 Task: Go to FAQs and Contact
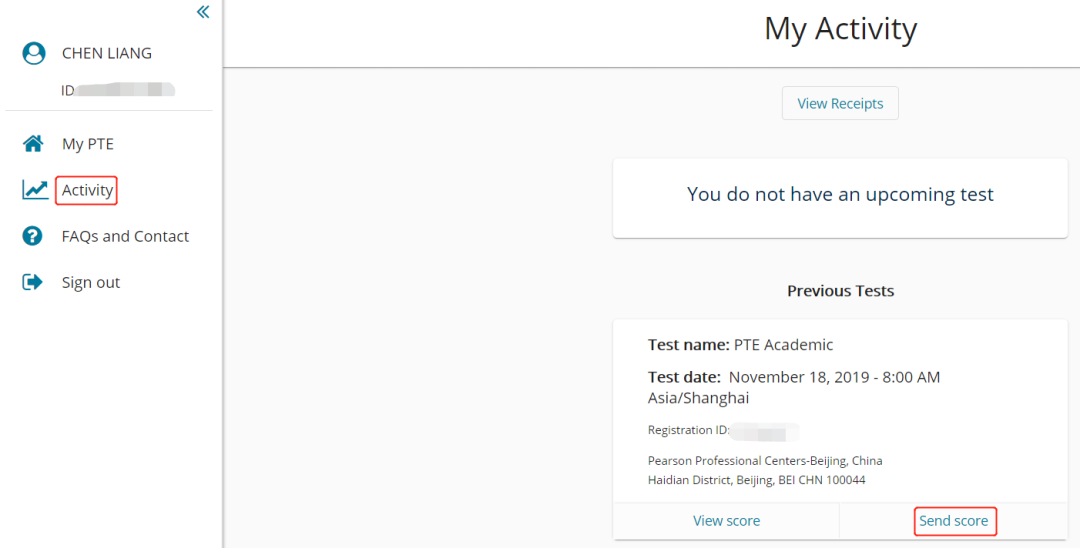(125, 236)
